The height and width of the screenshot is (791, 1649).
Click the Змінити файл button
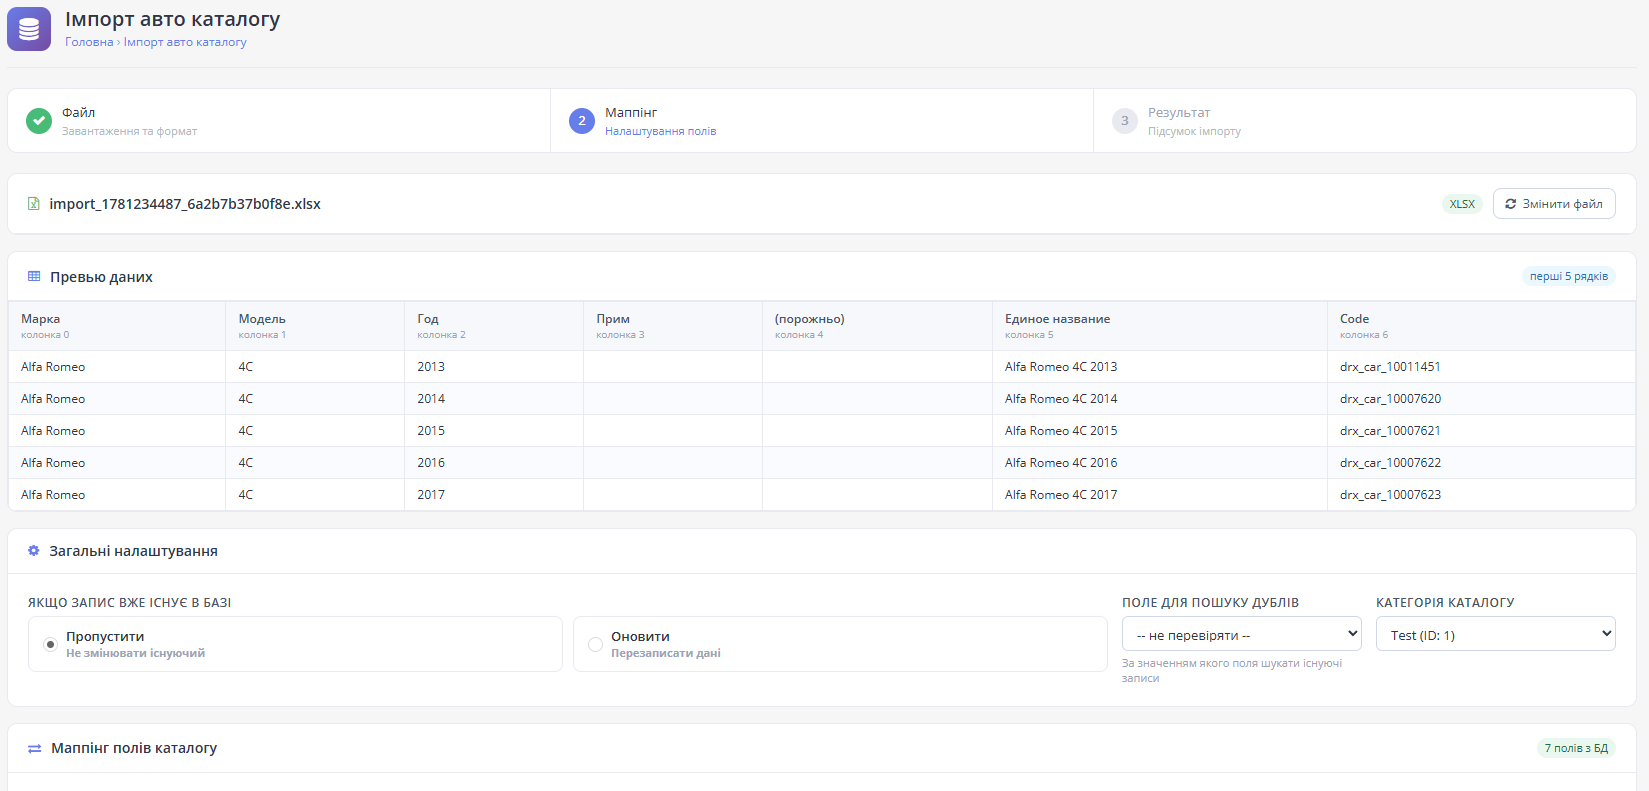tap(1554, 204)
